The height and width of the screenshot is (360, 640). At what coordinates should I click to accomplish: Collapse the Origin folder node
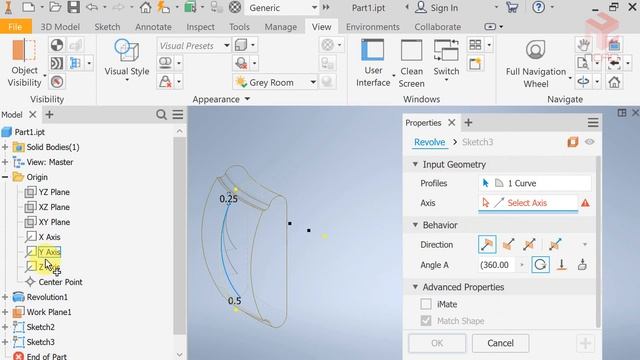click(5, 177)
